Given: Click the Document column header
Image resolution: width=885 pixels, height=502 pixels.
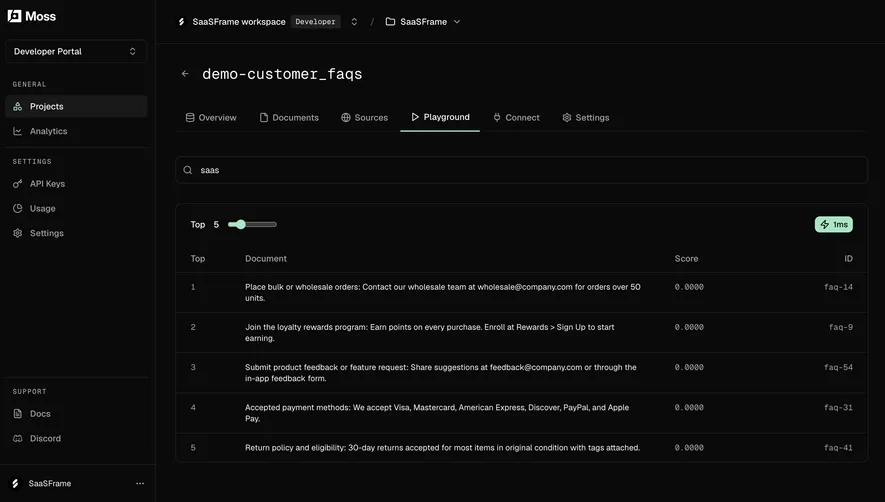Looking at the screenshot, I should click(266, 259).
